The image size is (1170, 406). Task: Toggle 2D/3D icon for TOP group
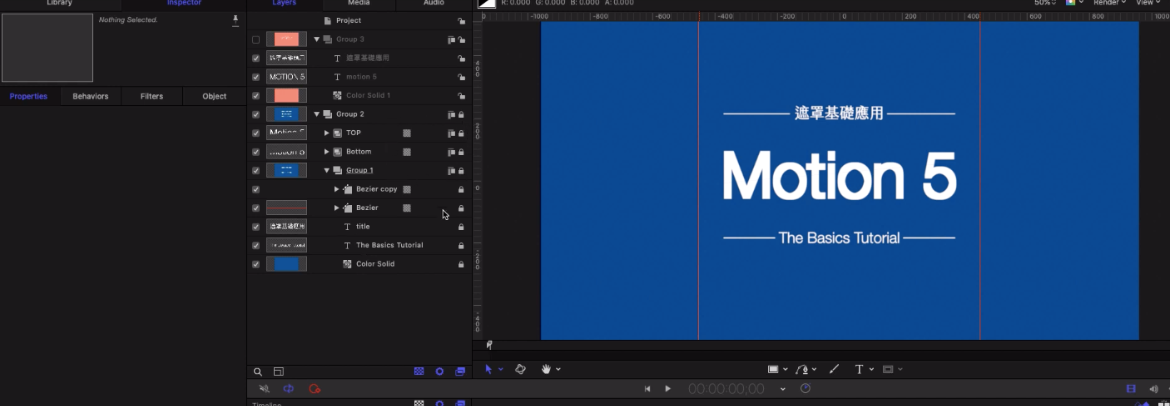[x=451, y=133]
